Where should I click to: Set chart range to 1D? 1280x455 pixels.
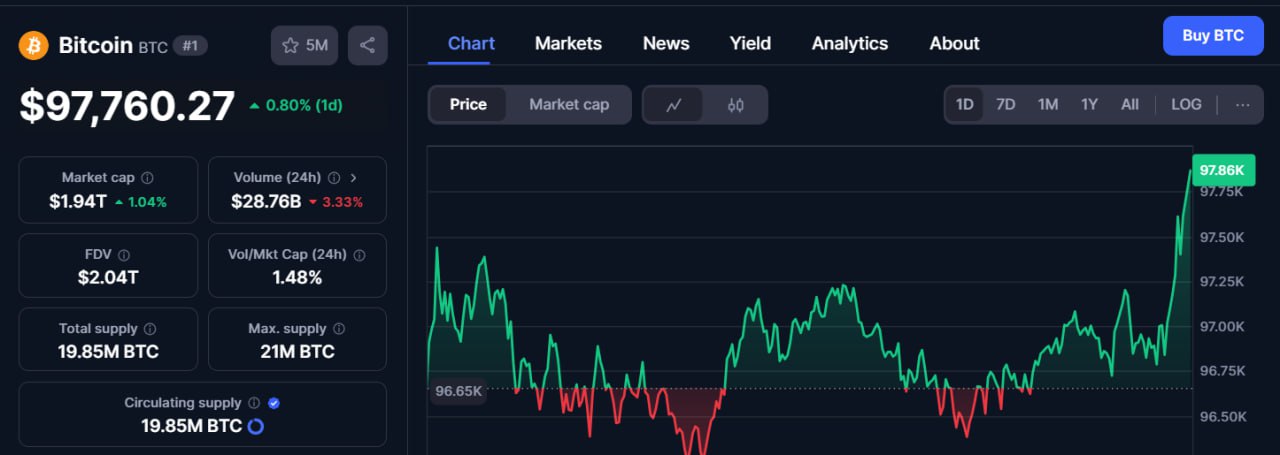pyautogui.click(x=964, y=104)
